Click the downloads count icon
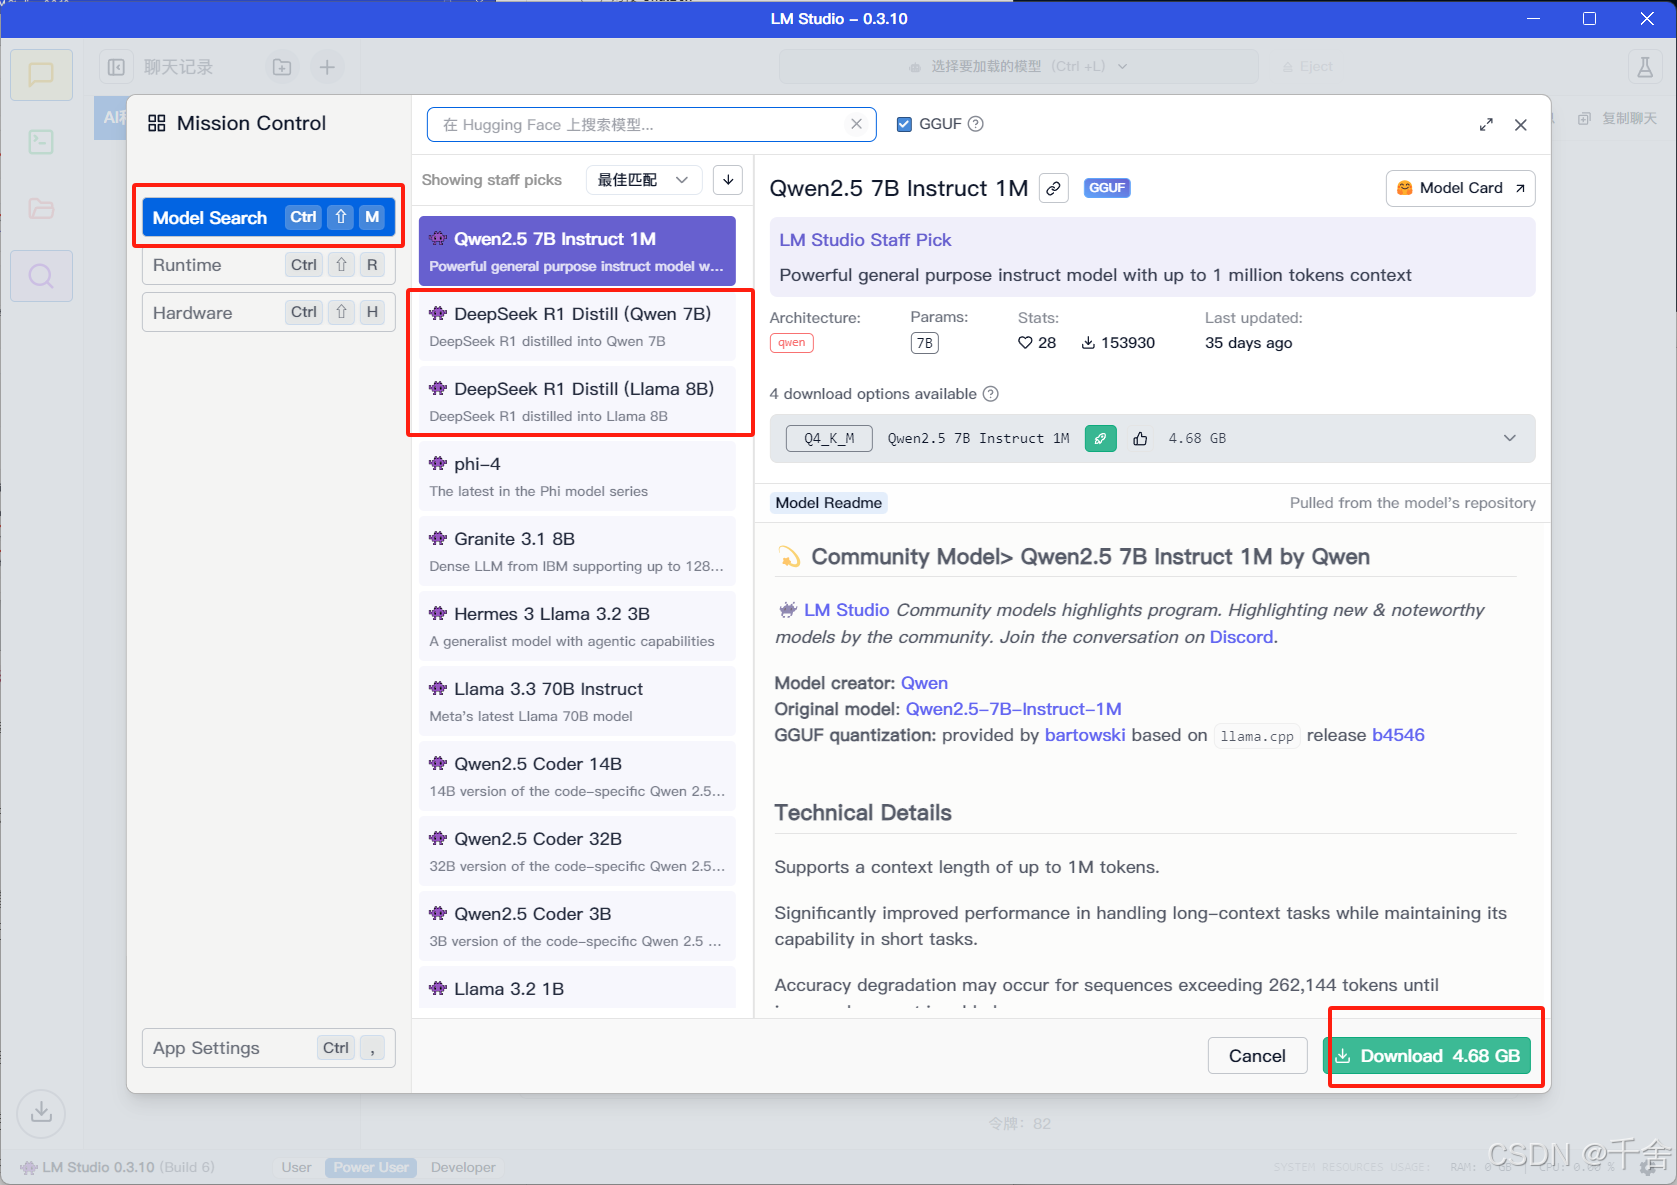 click(1088, 343)
